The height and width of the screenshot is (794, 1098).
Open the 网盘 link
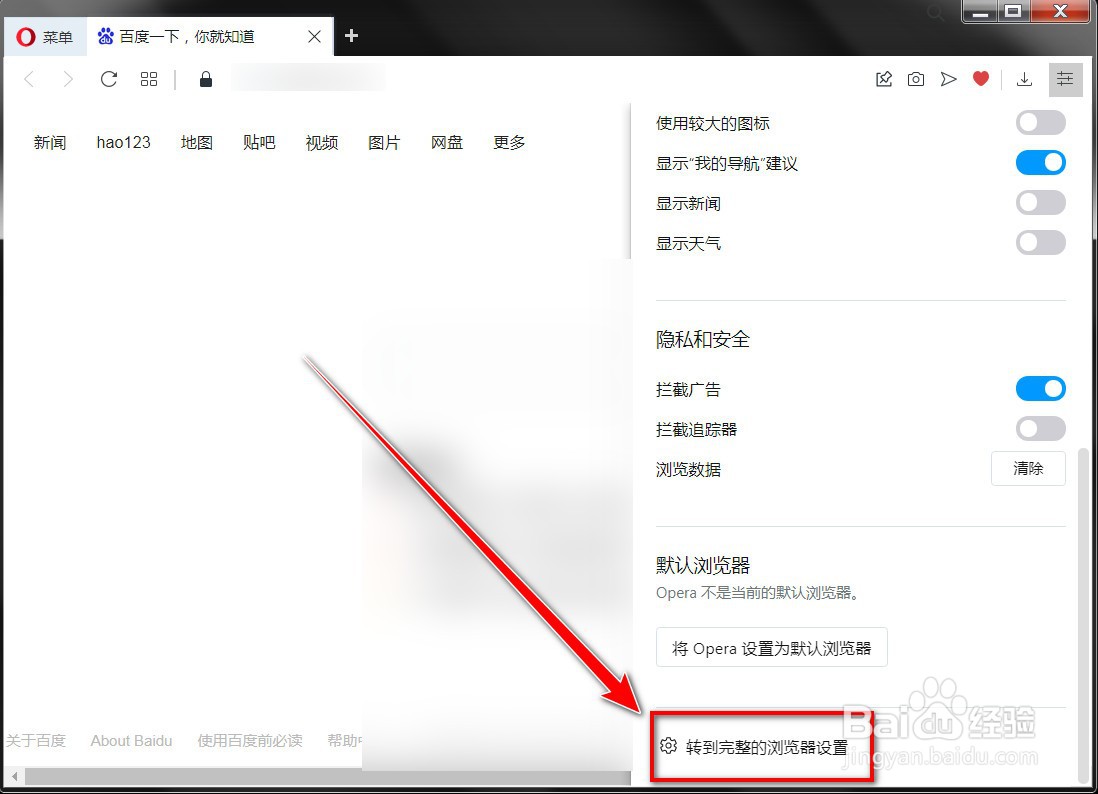coord(447,143)
